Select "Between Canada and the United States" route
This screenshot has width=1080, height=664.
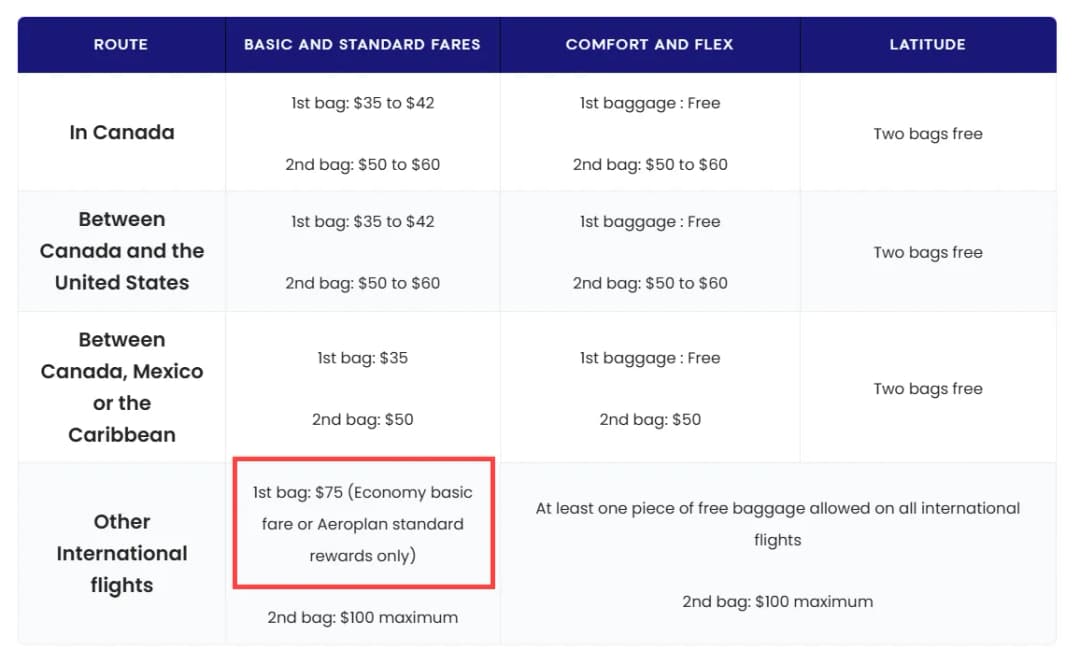tap(121, 251)
